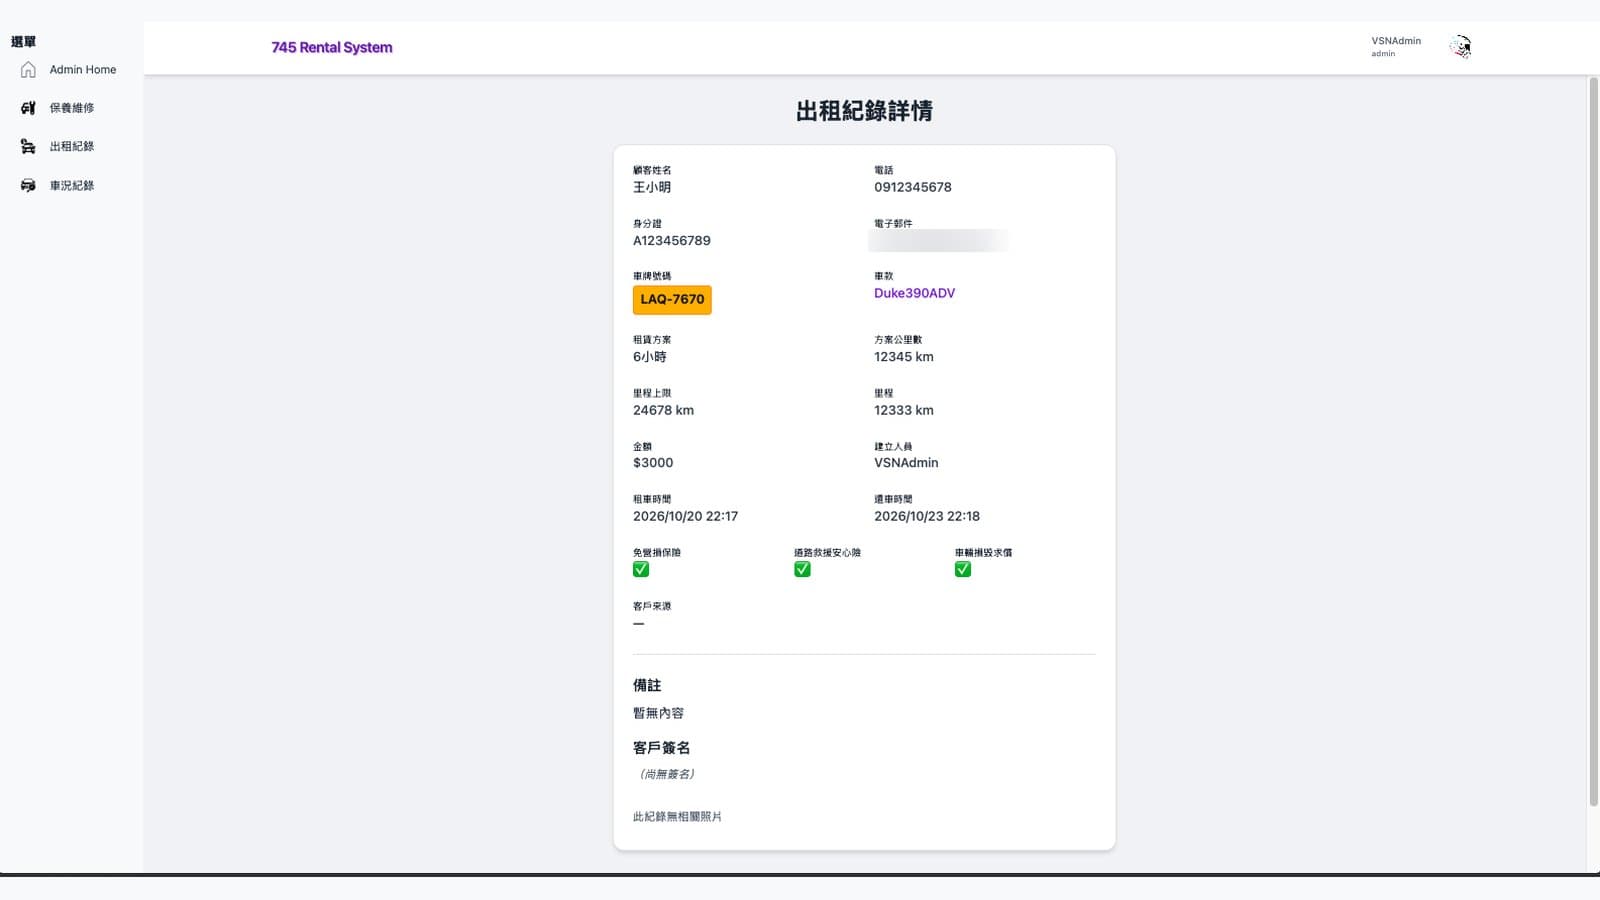Click the 選單 sidebar heading
The image size is (1600, 900).
(24, 42)
